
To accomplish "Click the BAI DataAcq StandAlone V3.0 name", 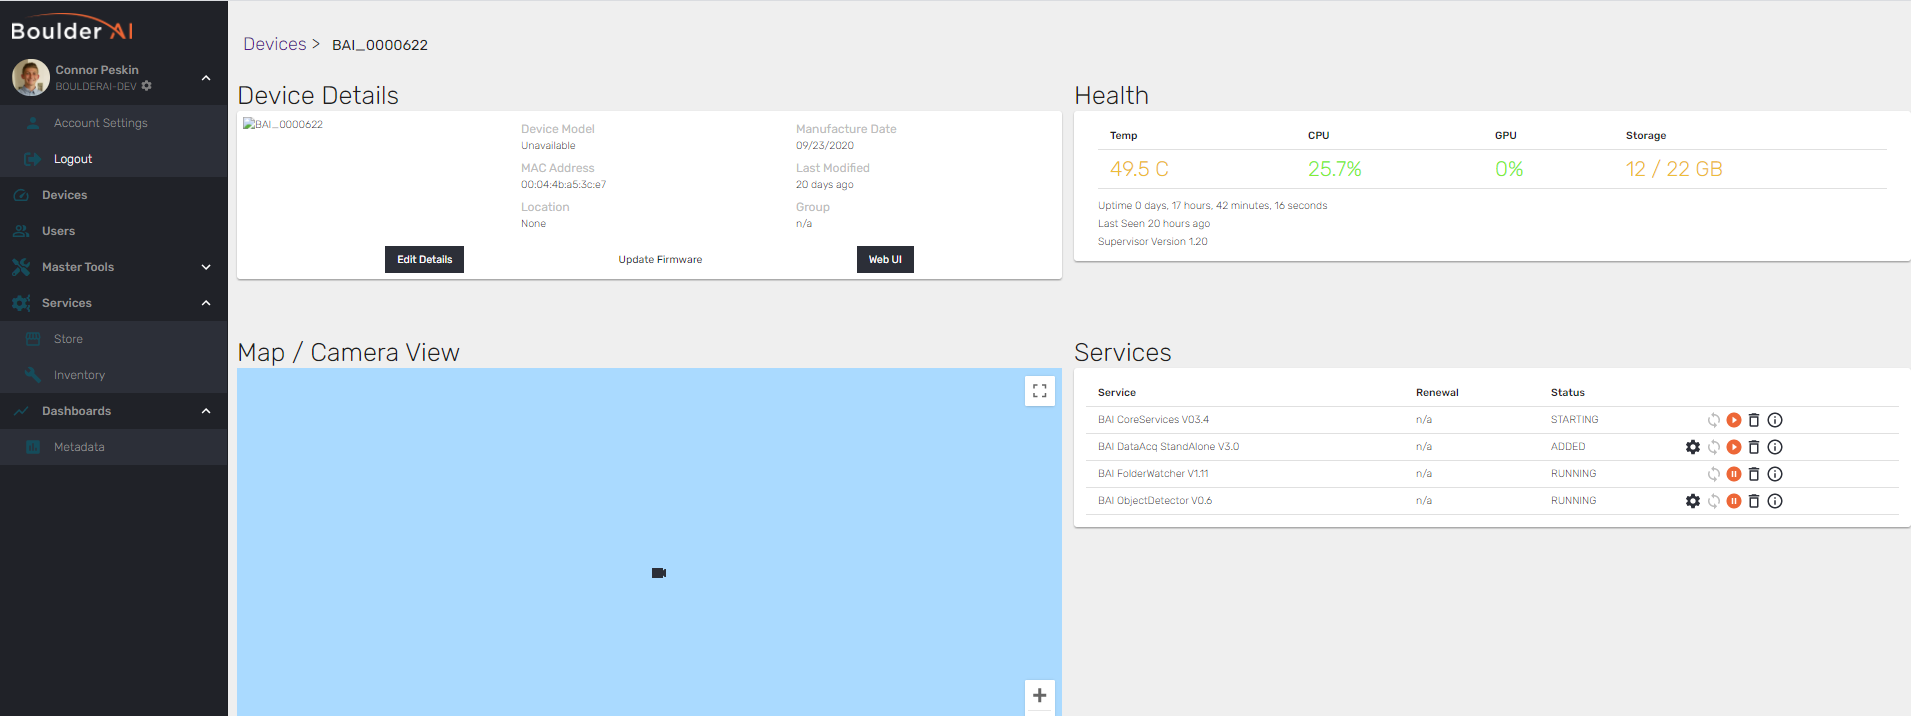I will [x=1168, y=447].
